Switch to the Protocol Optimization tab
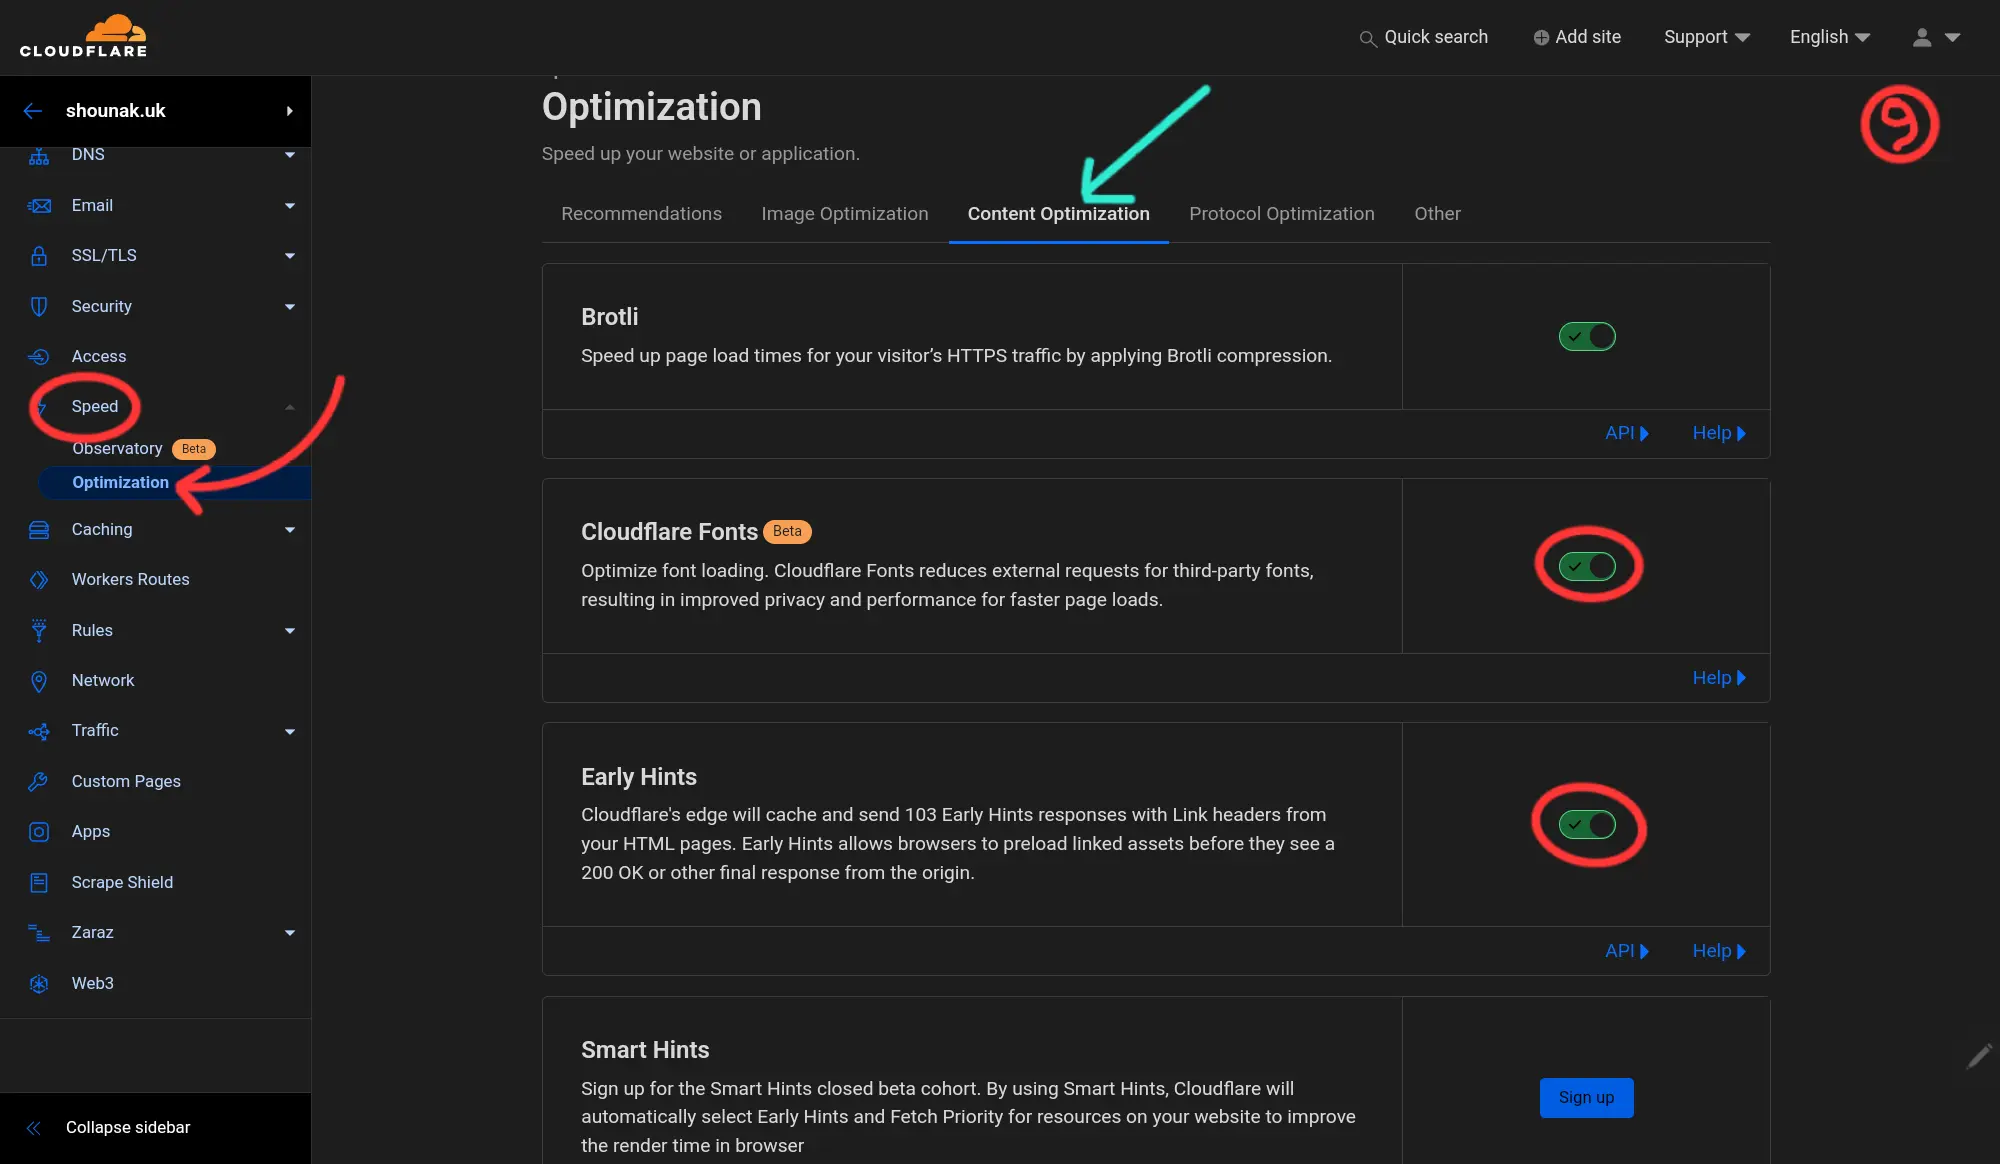 [x=1281, y=215]
